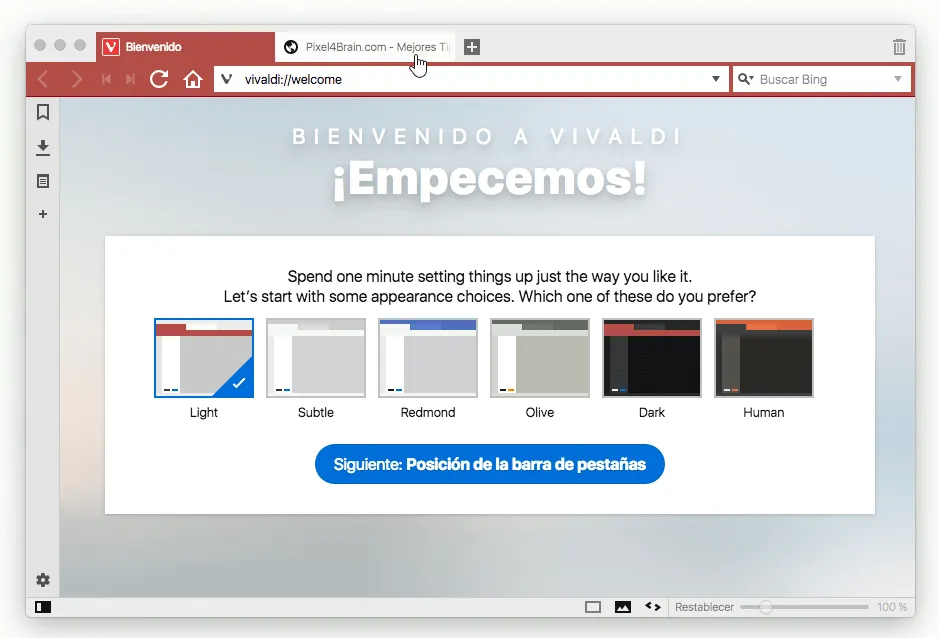
Task: Open the Bookmarks panel icon
Action: click(x=43, y=112)
